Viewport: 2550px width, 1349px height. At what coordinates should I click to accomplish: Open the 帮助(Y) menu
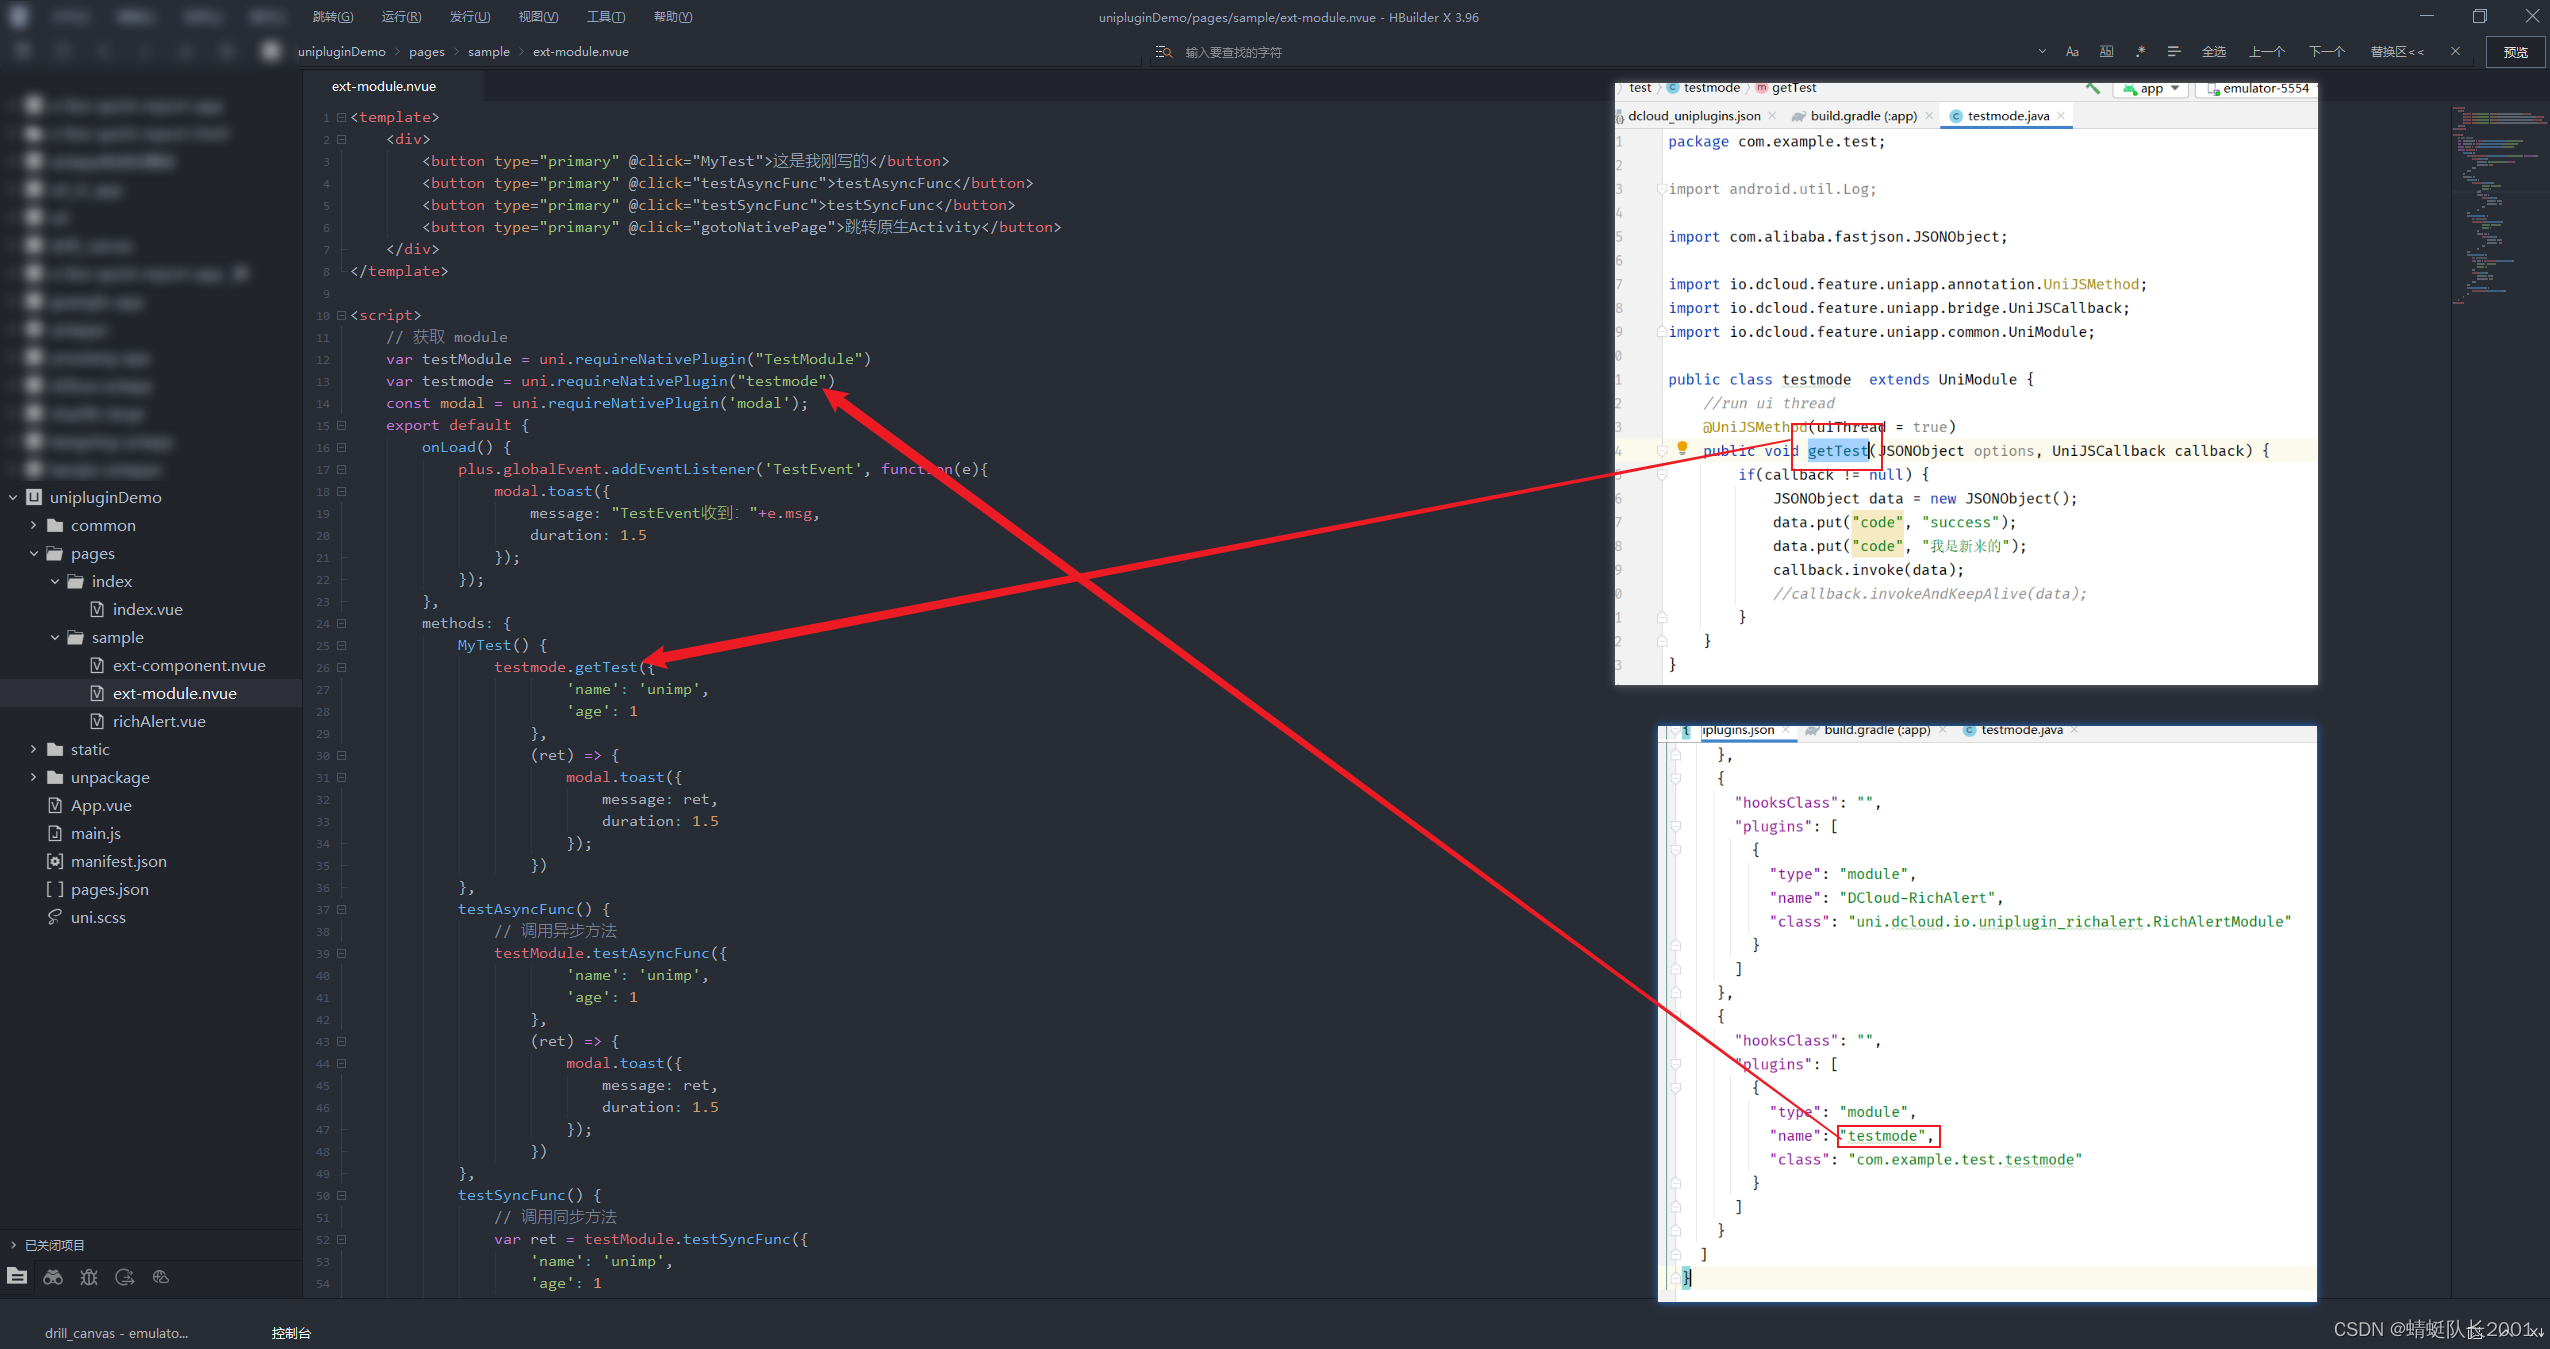click(x=673, y=17)
